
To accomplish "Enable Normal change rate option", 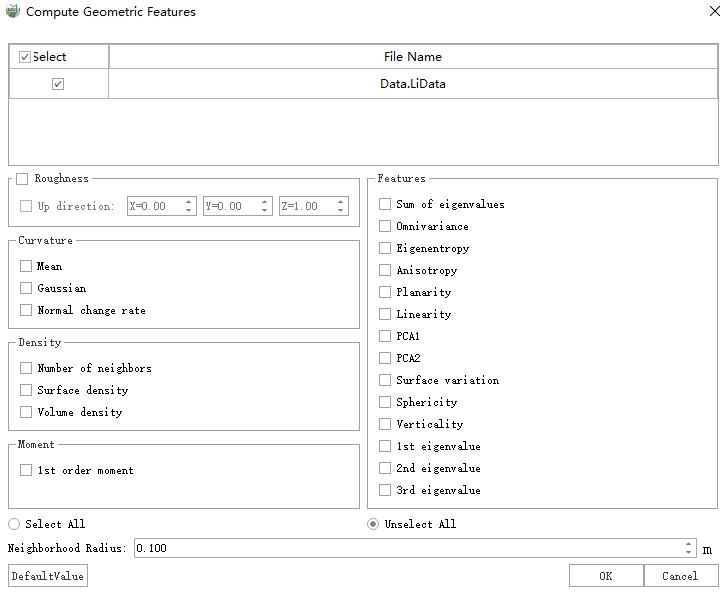I will tap(26, 311).
